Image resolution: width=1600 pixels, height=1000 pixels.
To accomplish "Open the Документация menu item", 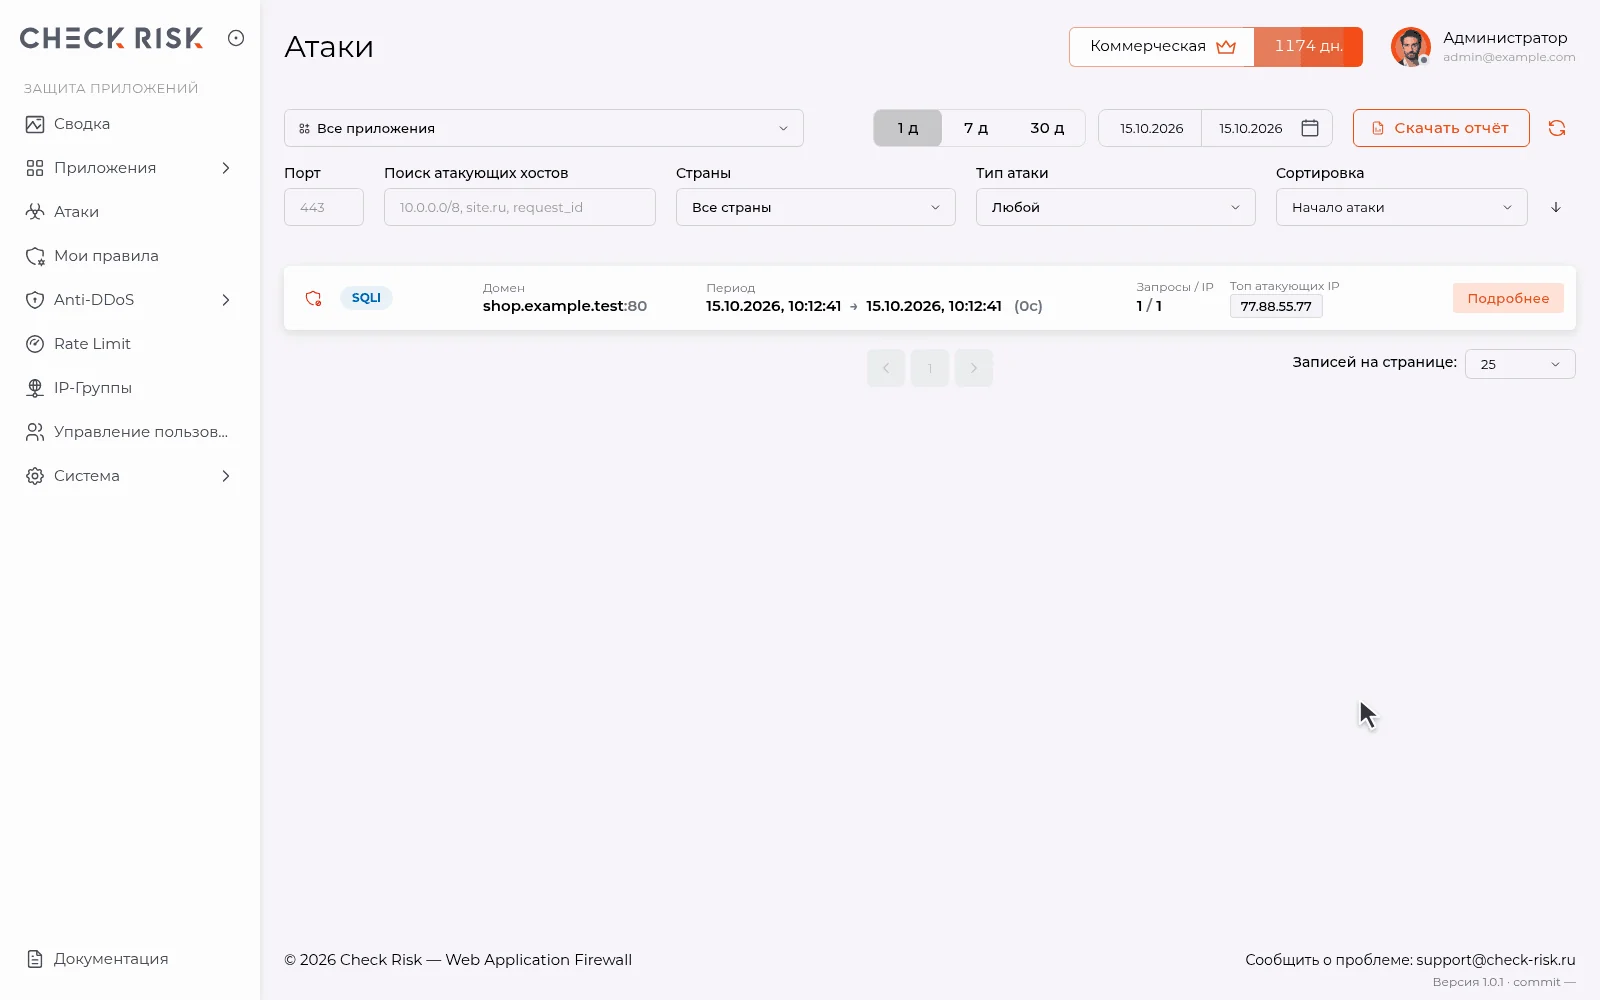I will click(x=130, y=959).
